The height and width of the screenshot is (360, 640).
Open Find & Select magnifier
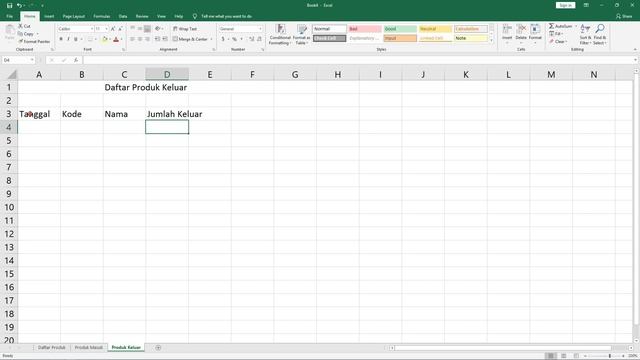(600, 35)
